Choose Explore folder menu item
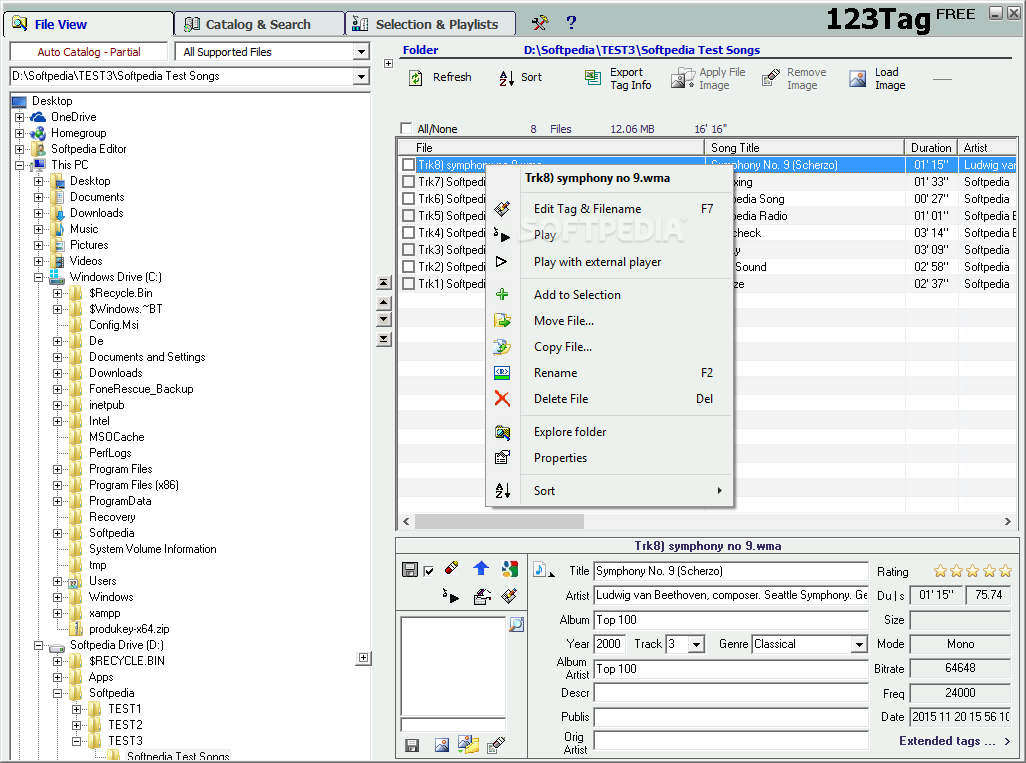Screen dimensions: 1026x763 609,432
